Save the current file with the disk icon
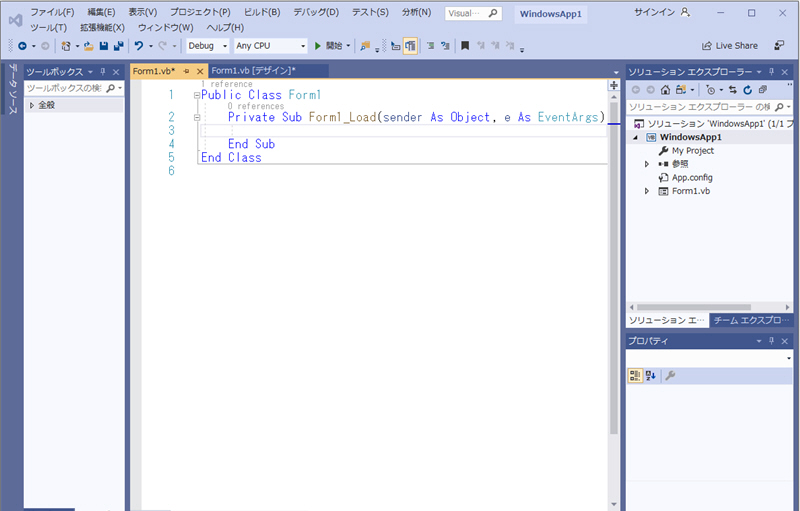 click(104, 46)
